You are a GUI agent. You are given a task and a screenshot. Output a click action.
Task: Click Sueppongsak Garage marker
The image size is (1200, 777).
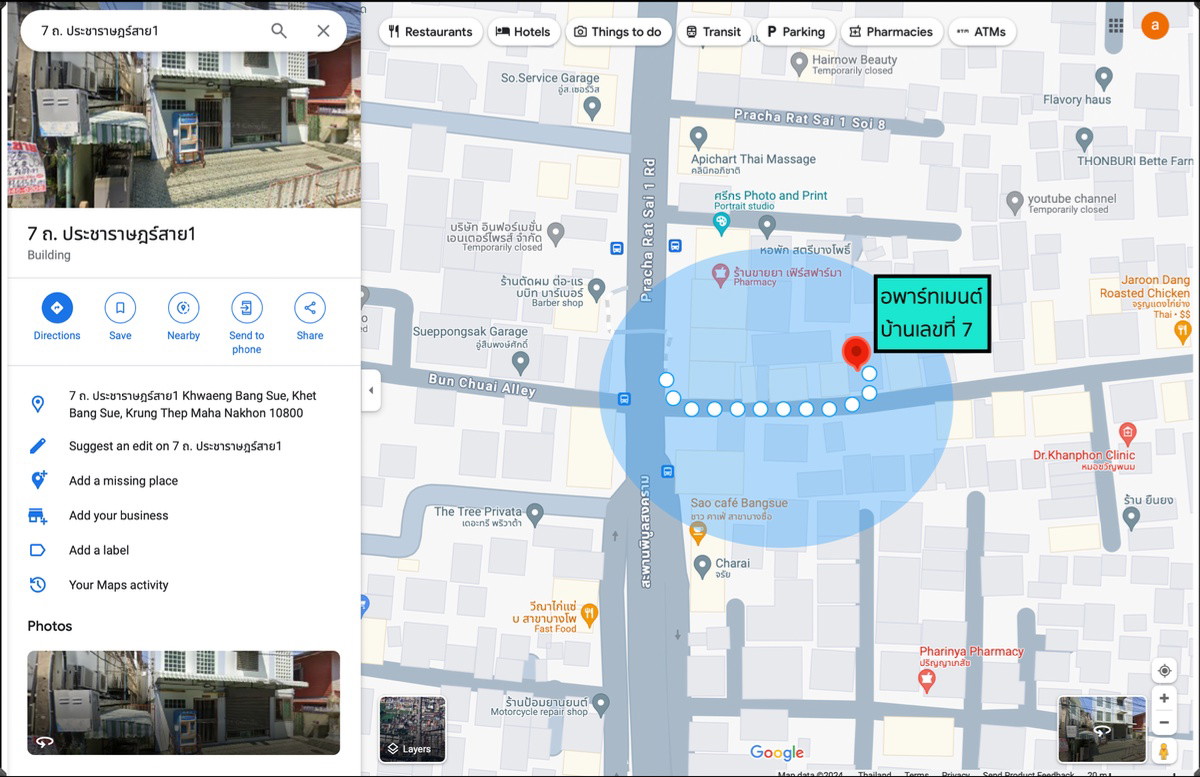[x=519, y=361]
